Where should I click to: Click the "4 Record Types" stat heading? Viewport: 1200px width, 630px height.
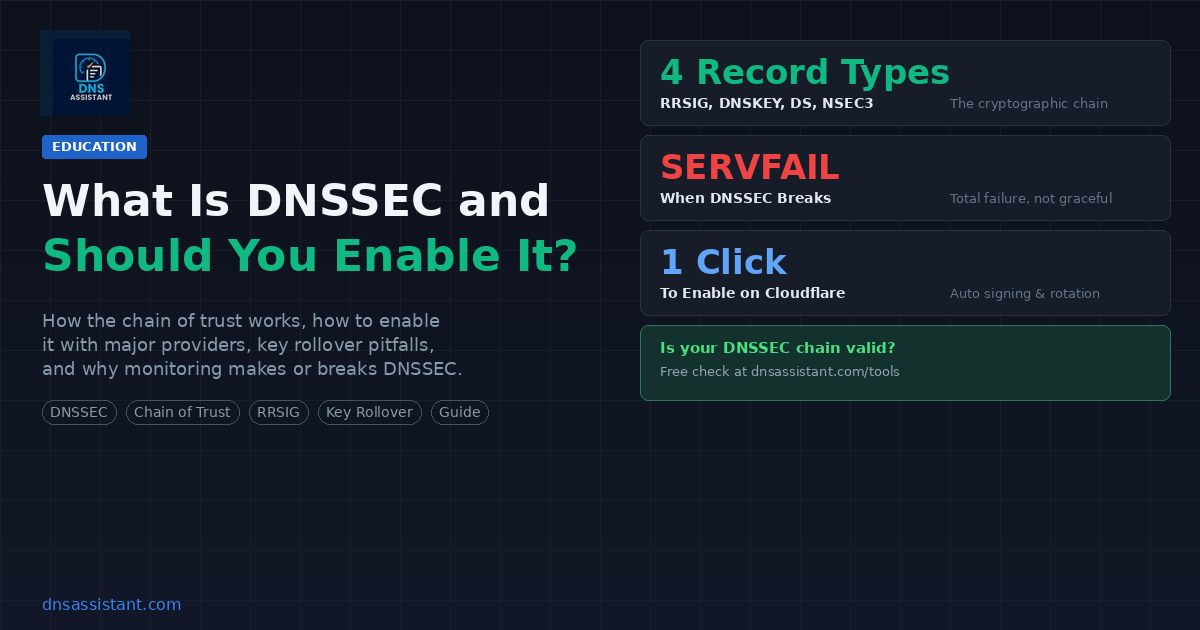pos(805,72)
